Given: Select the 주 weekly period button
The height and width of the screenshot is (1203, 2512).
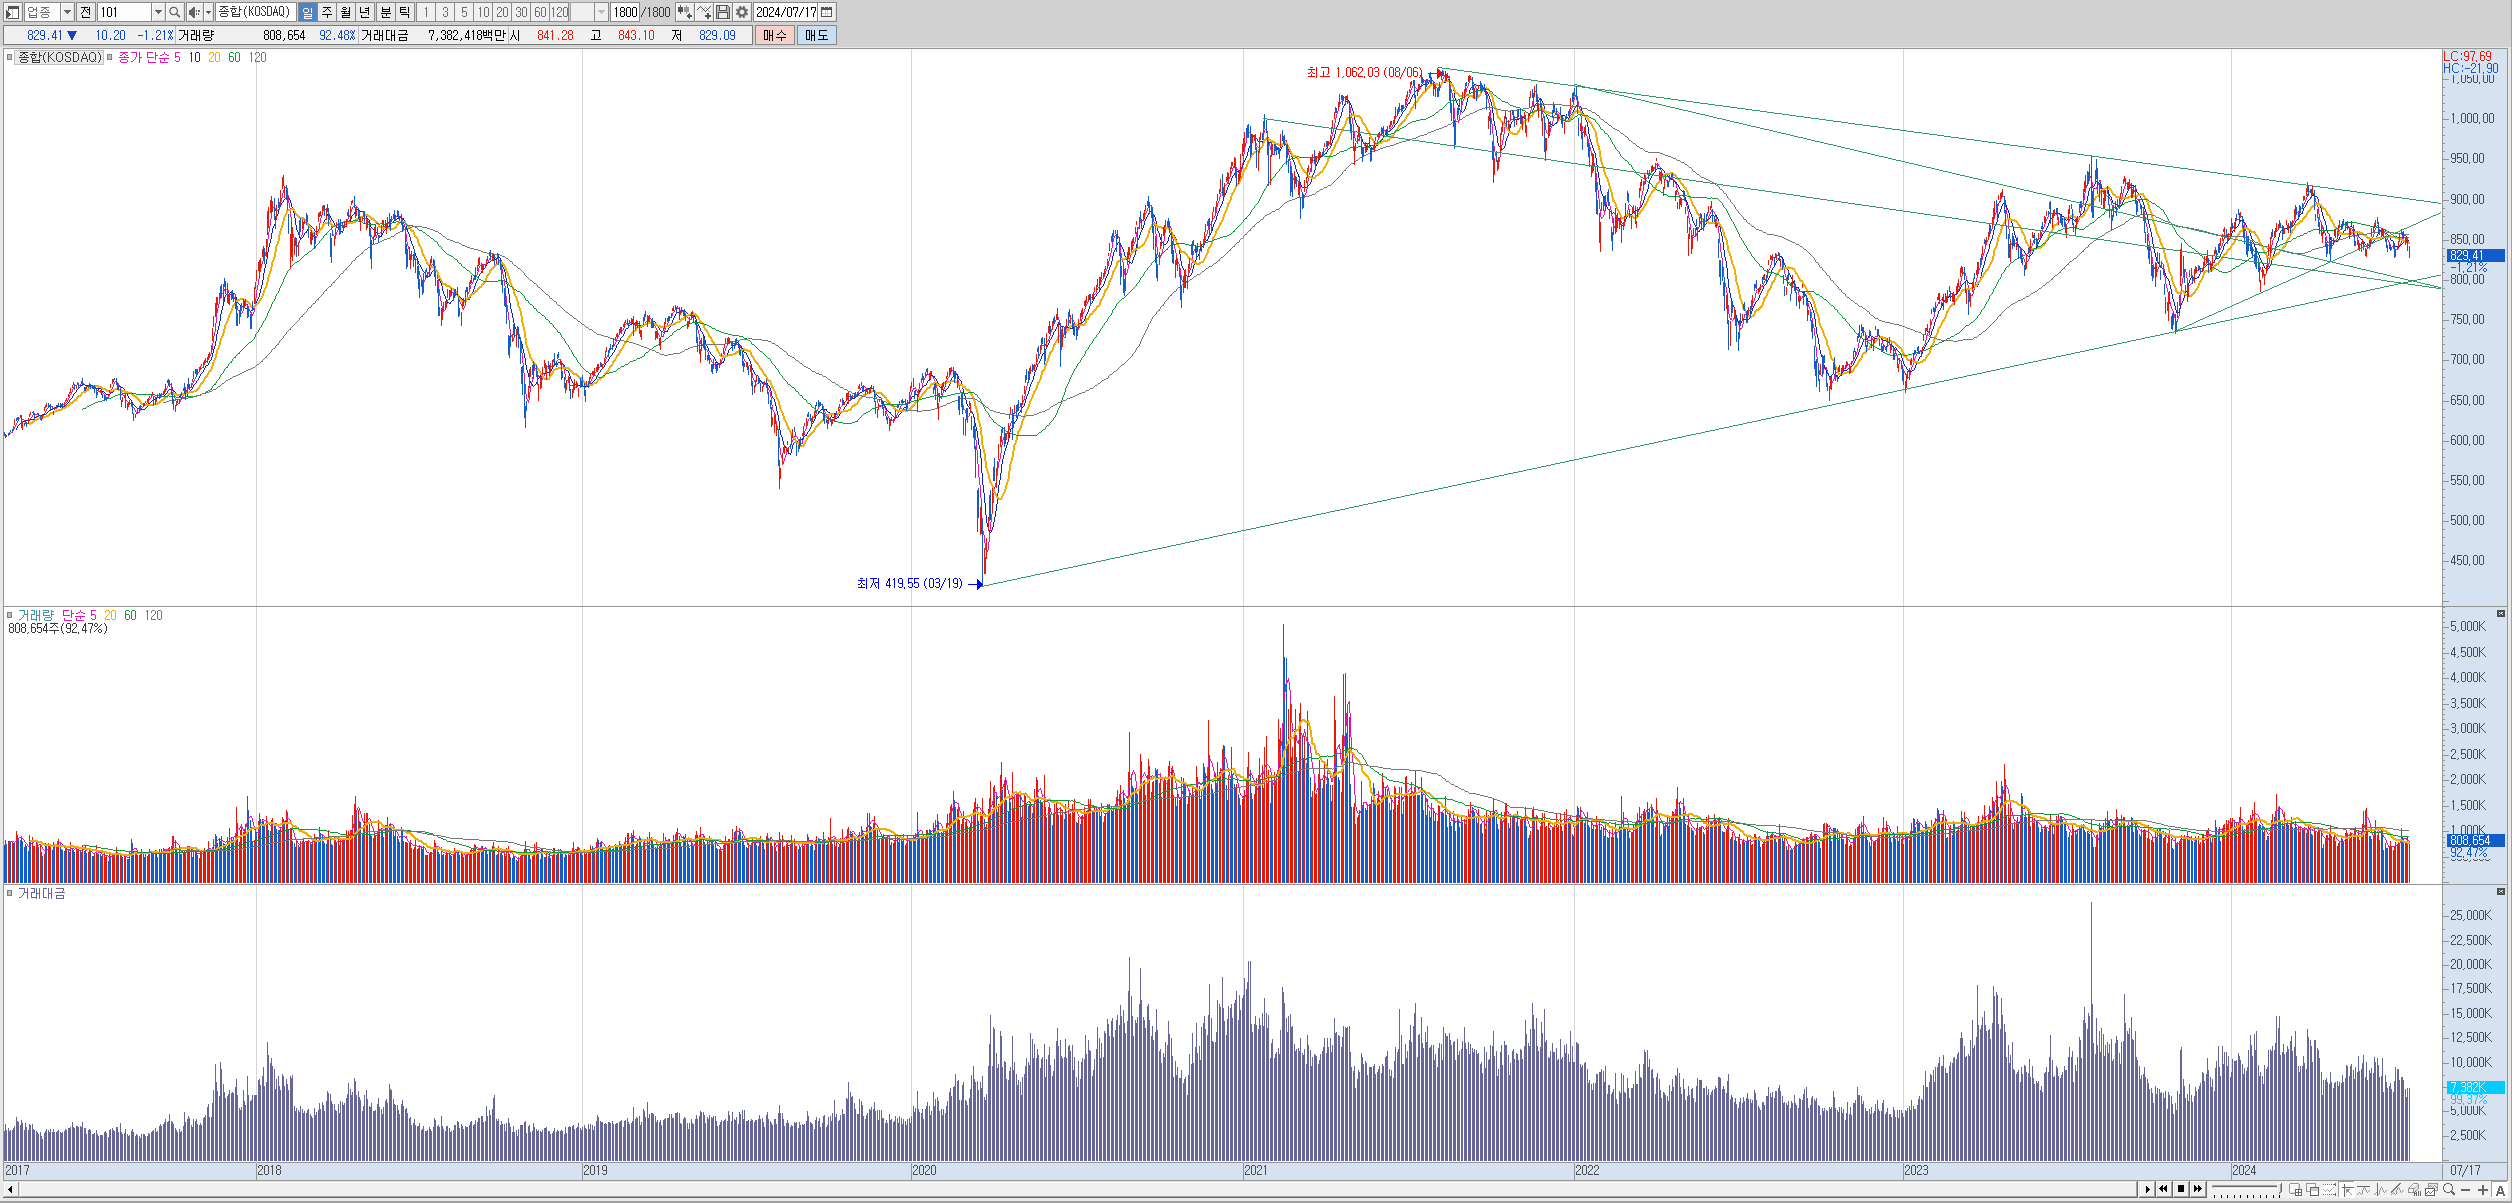Looking at the screenshot, I should coord(327,12).
